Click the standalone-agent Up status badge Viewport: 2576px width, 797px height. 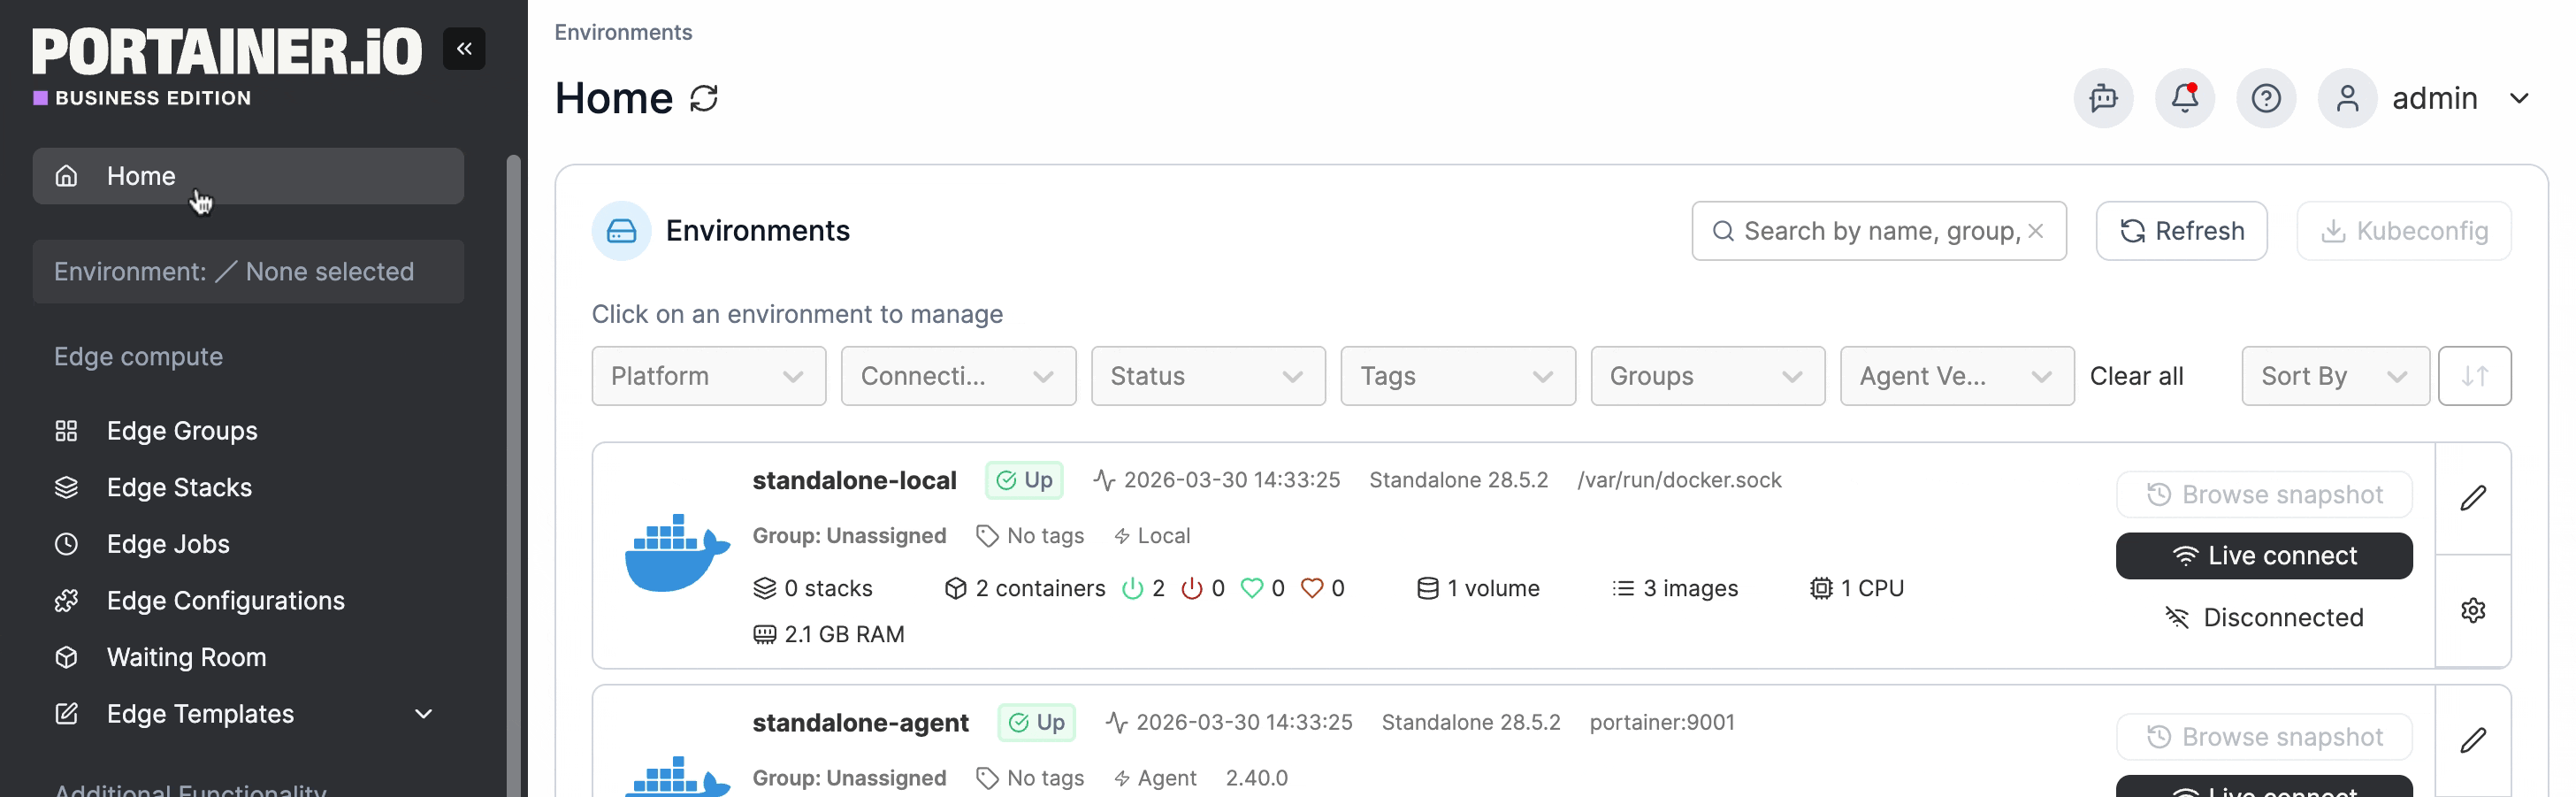[x=1036, y=722]
